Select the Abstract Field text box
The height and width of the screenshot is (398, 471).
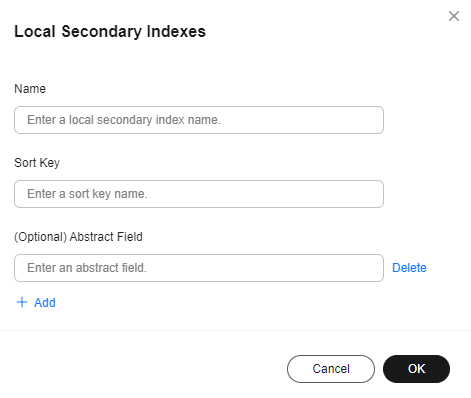[199, 268]
